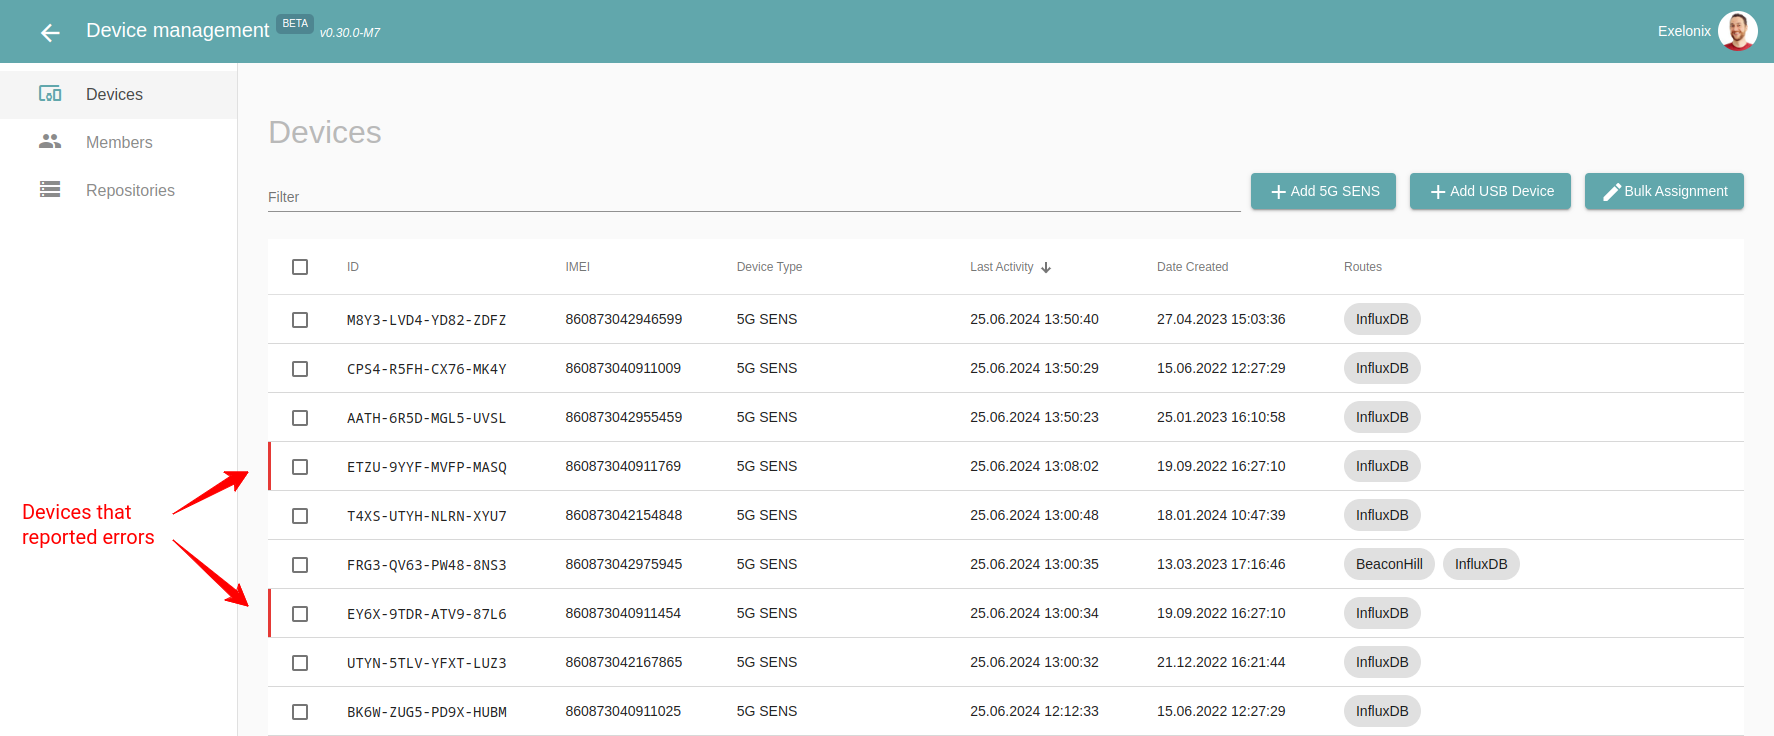
Task: Focus the Filter input field
Action: pos(754,197)
